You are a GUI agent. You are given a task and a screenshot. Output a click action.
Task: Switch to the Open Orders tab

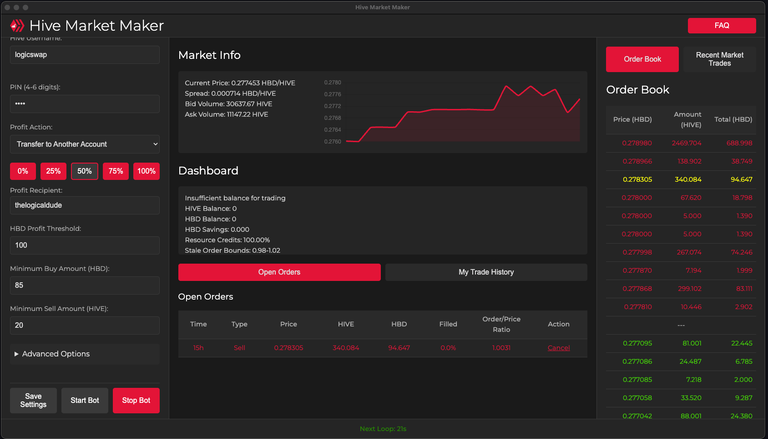pyautogui.click(x=279, y=272)
